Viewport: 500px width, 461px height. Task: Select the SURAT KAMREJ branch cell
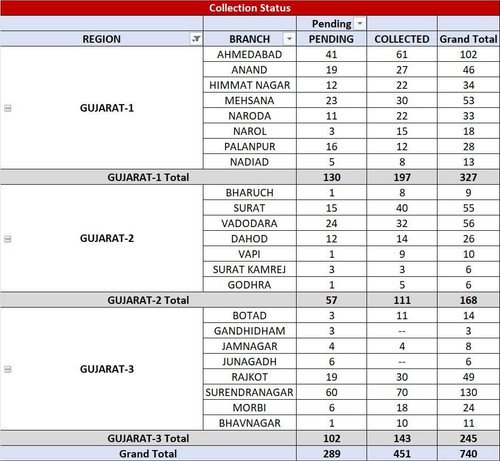(x=250, y=269)
